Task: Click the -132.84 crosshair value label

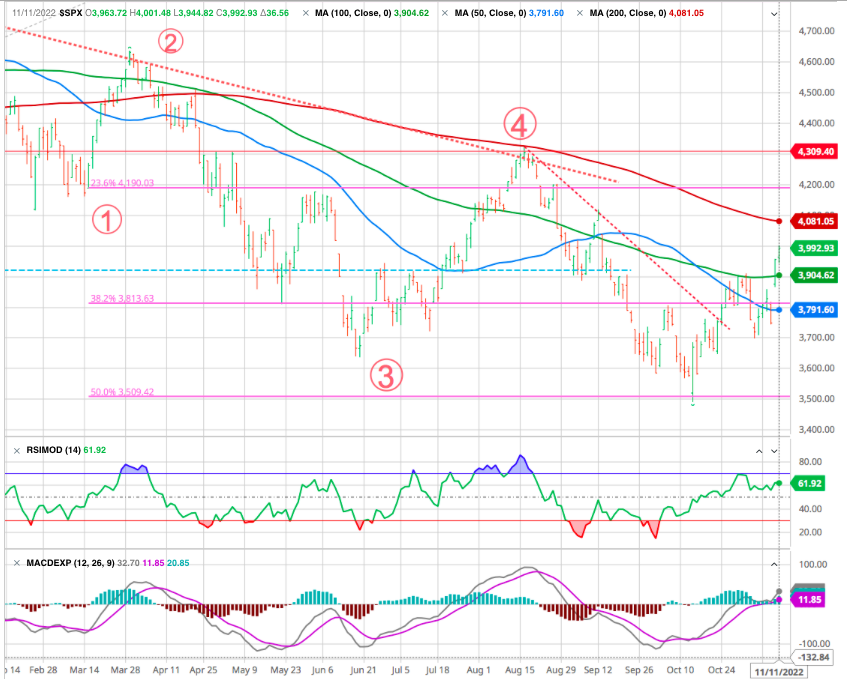Action: click(811, 657)
